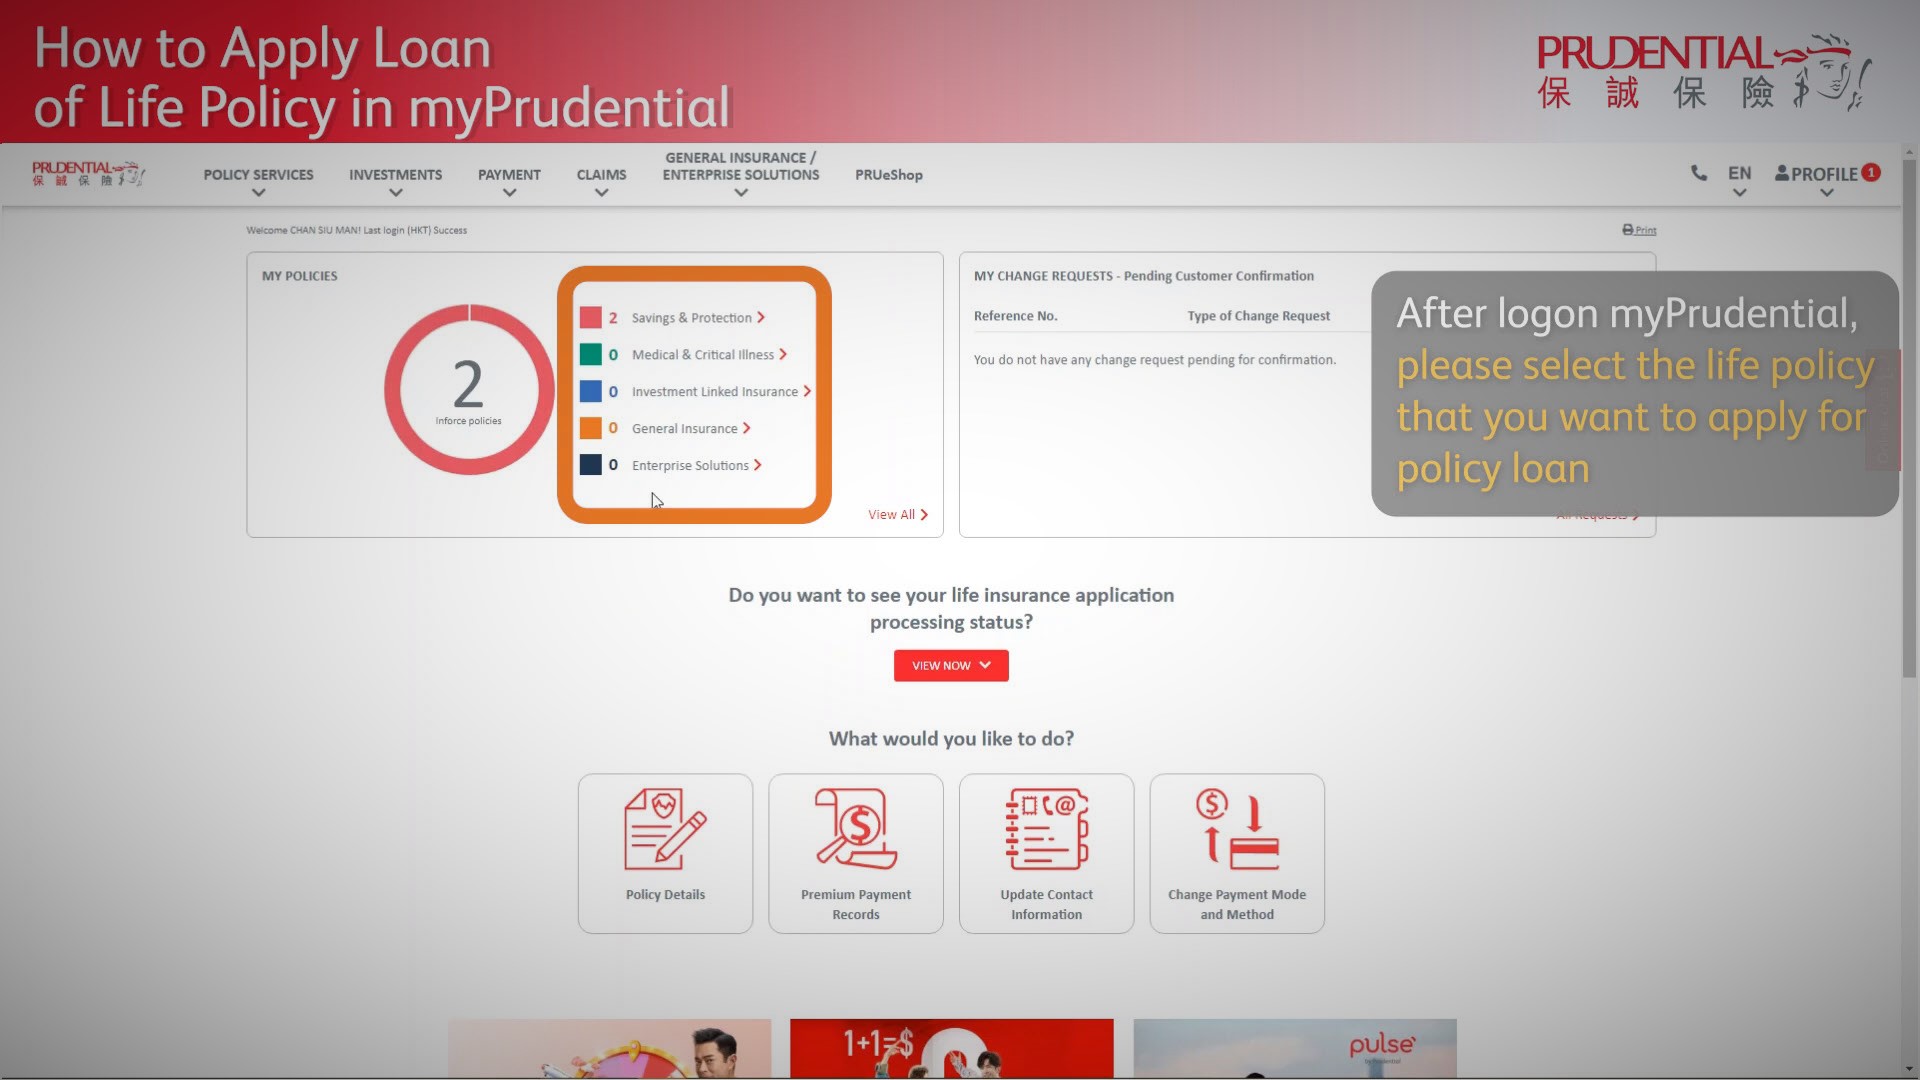Viewport: 1920px width, 1080px height.
Task: Click the Print link
Action: (1646, 231)
